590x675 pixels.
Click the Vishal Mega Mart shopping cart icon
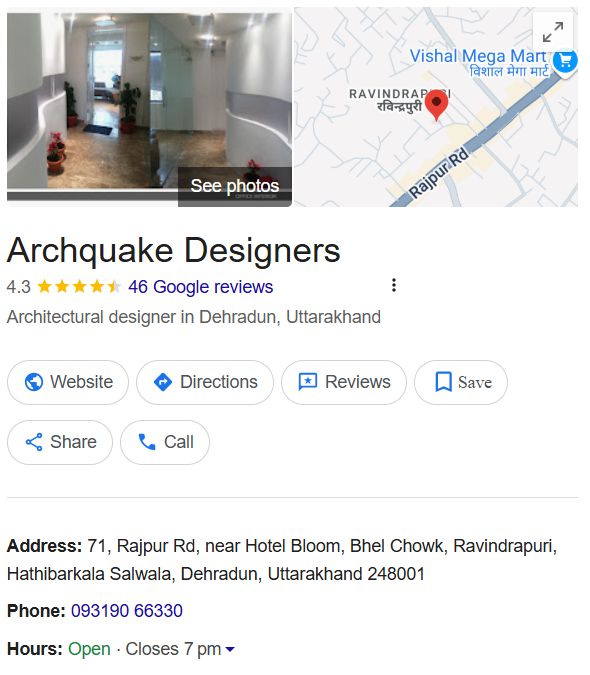coord(565,62)
